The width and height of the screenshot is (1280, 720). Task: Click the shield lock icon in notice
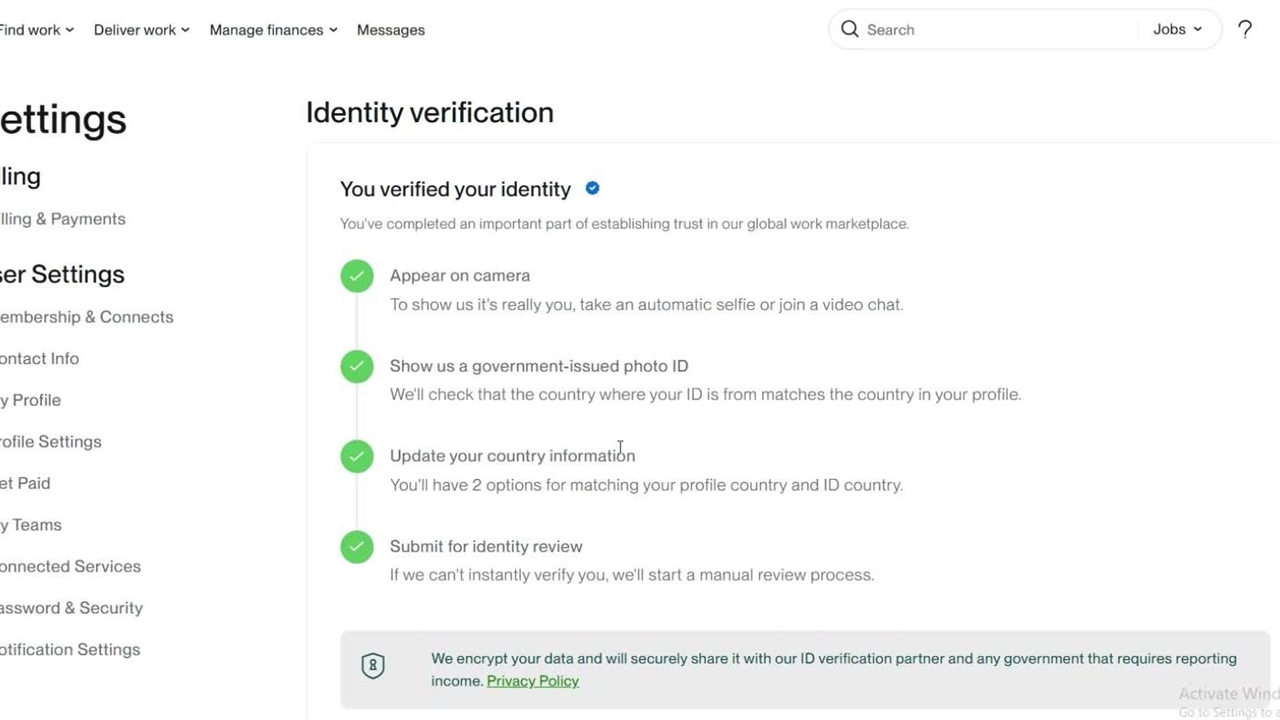click(373, 666)
